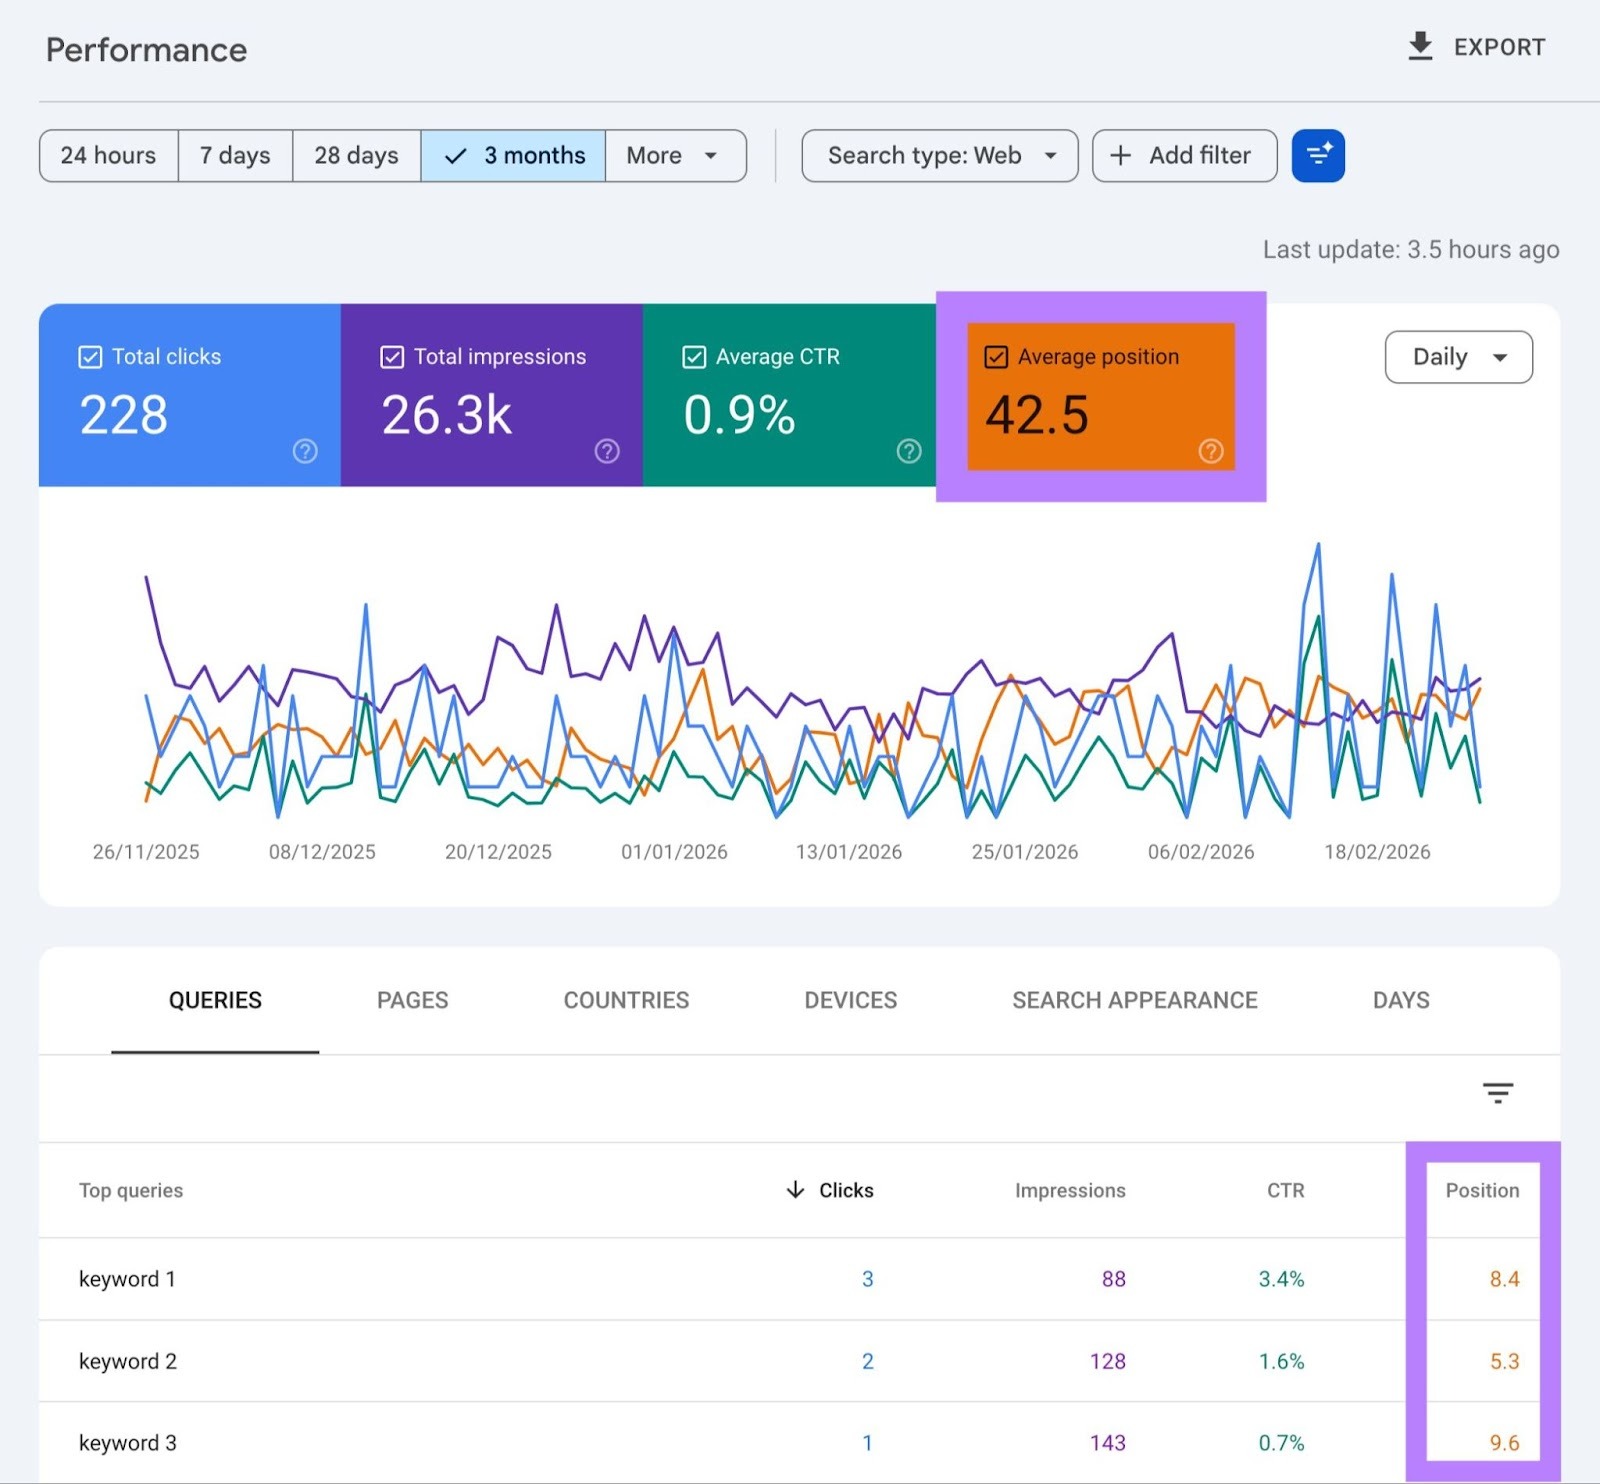Select the 24 hours time filter chip
Image resolution: width=1600 pixels, height=1484 pixels.
pos(108,155)
